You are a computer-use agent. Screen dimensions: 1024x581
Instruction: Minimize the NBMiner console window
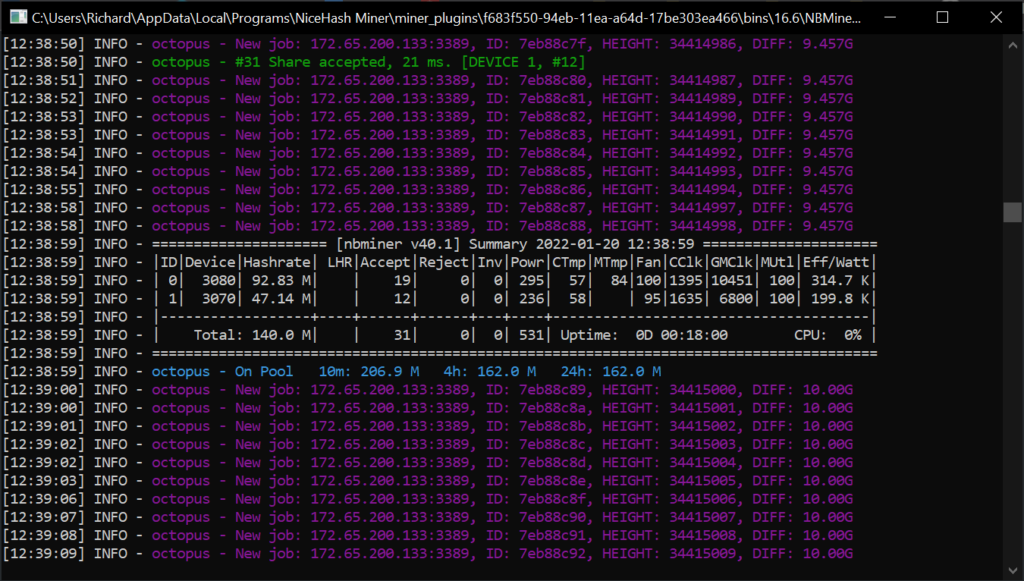pyautogui.click(x=890, y=17)
